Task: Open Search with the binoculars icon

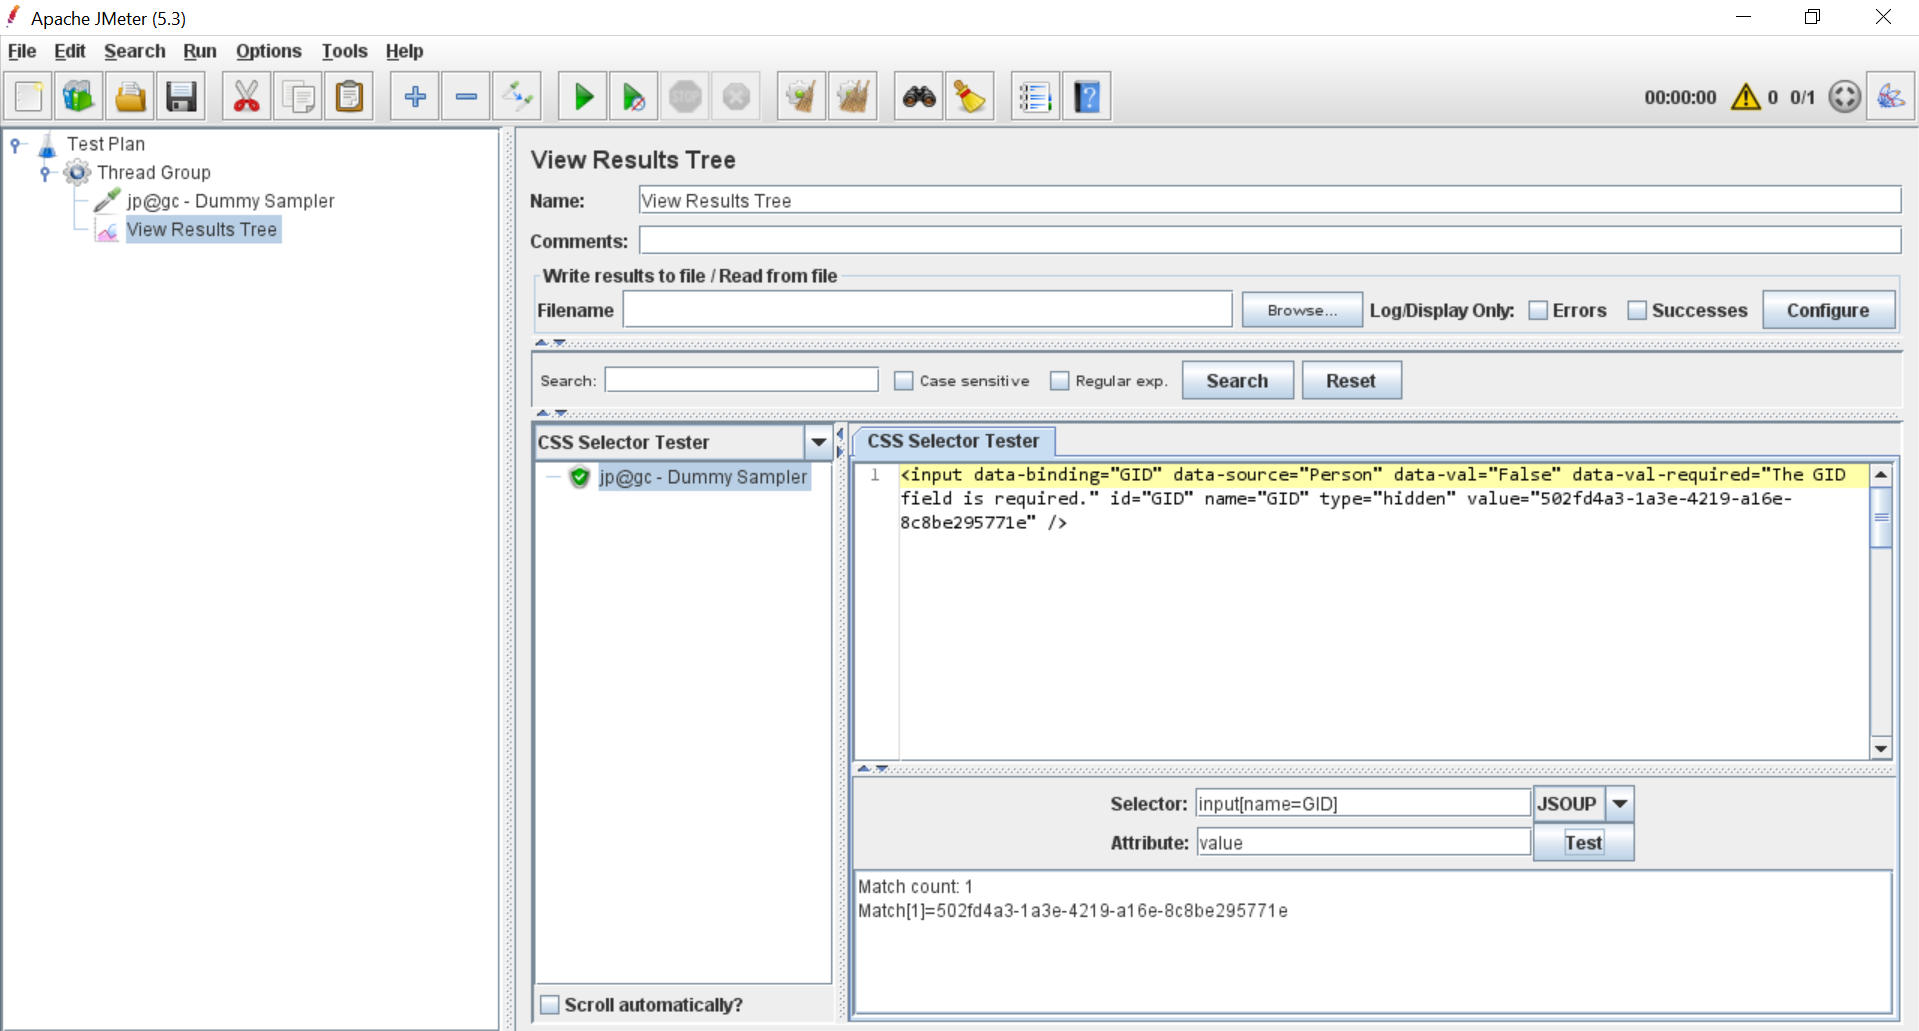Action: coord(919,97)
